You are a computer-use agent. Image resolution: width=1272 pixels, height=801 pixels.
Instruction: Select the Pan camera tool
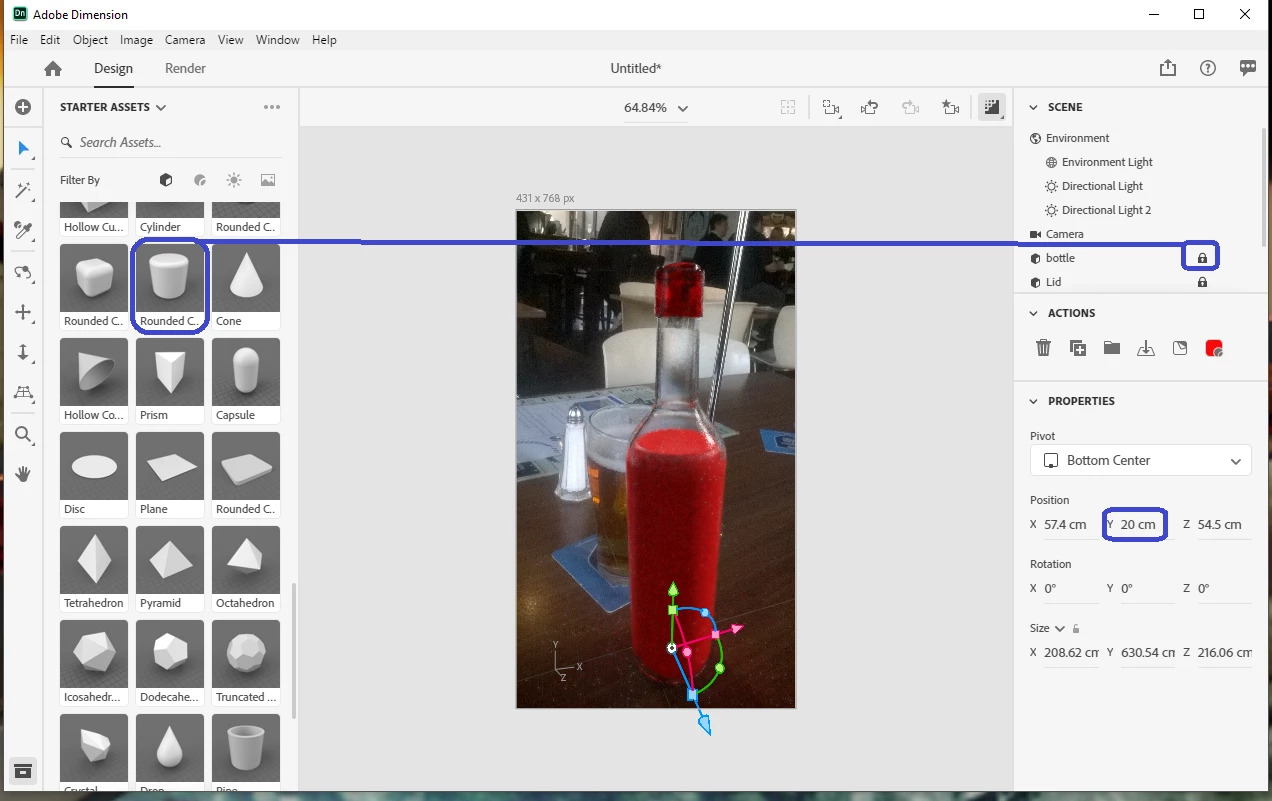tap(24, 313)
